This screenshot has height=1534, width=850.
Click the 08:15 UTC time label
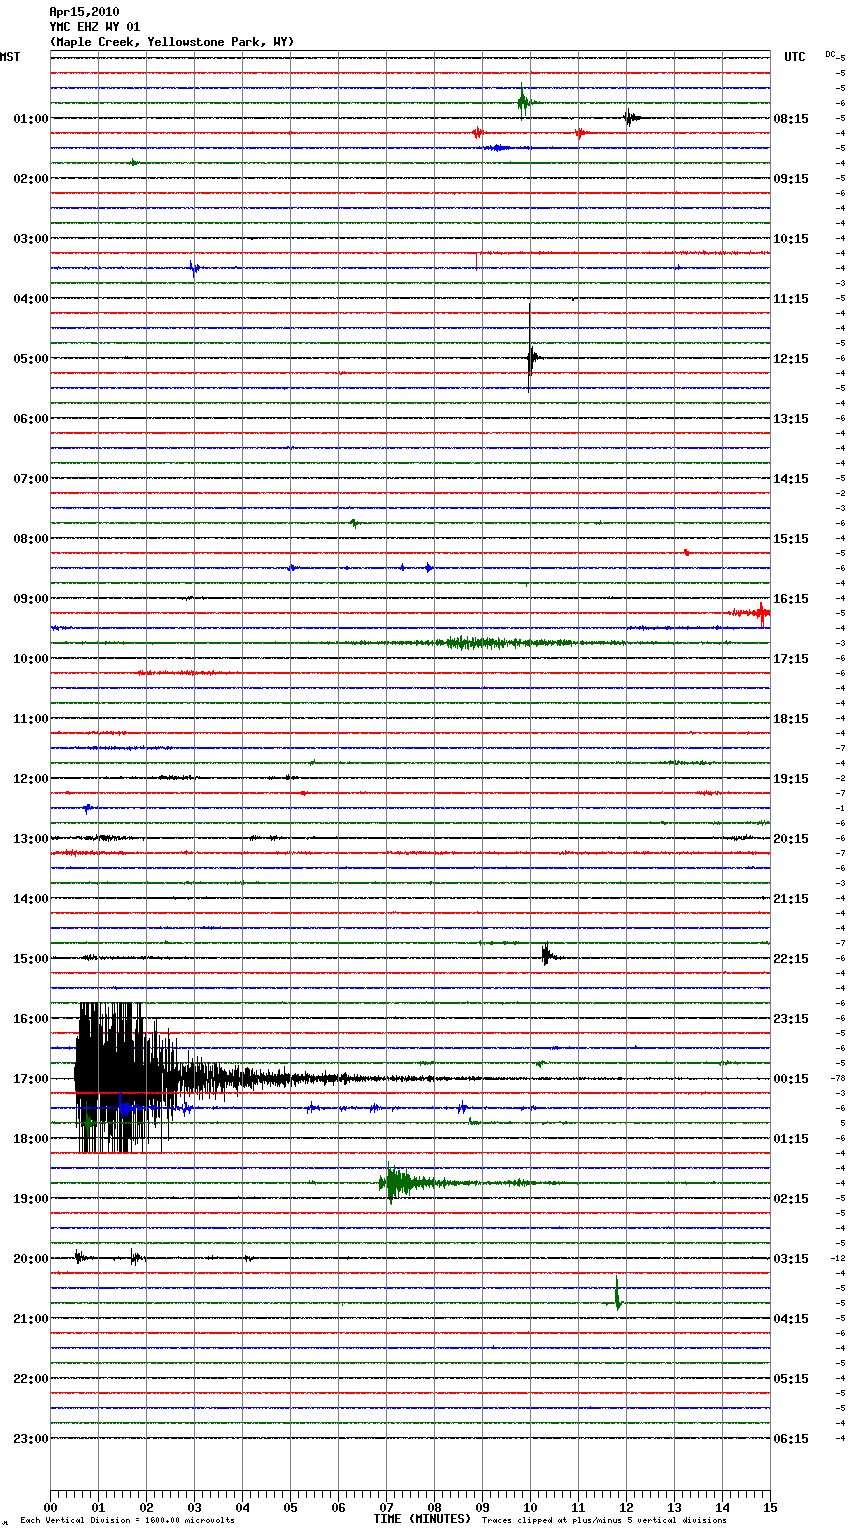pyautogui.click(x=791, y=119)
